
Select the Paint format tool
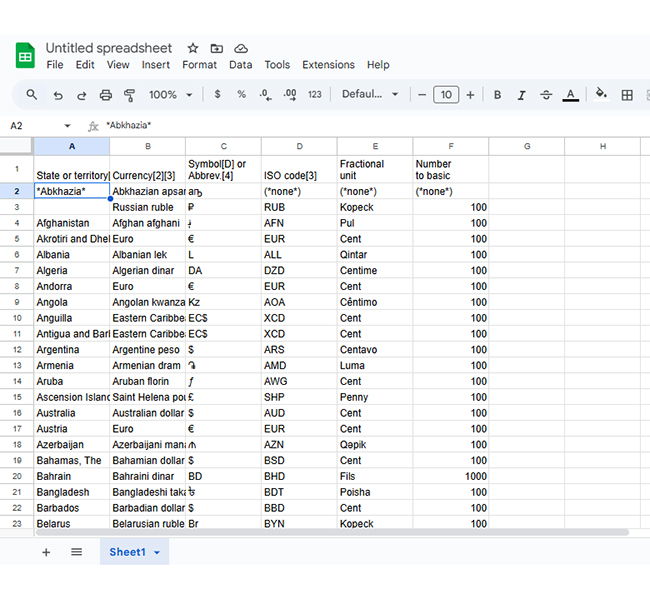129,95
